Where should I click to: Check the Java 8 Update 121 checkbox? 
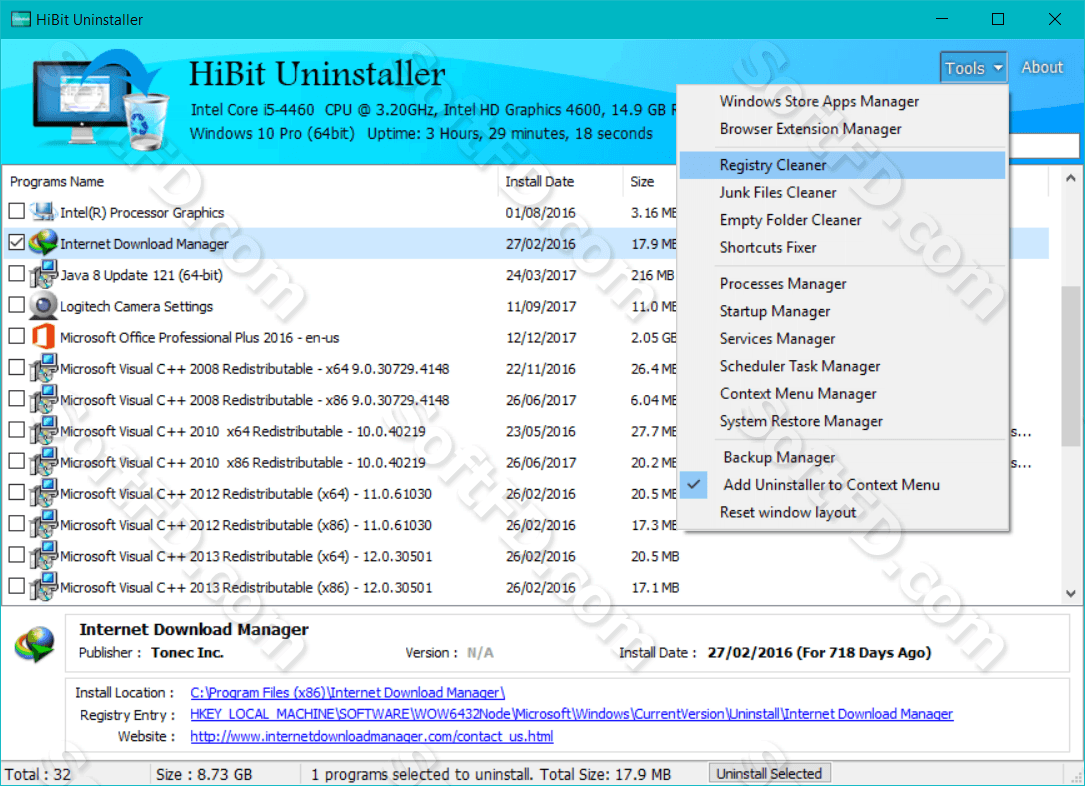point(17,273)
